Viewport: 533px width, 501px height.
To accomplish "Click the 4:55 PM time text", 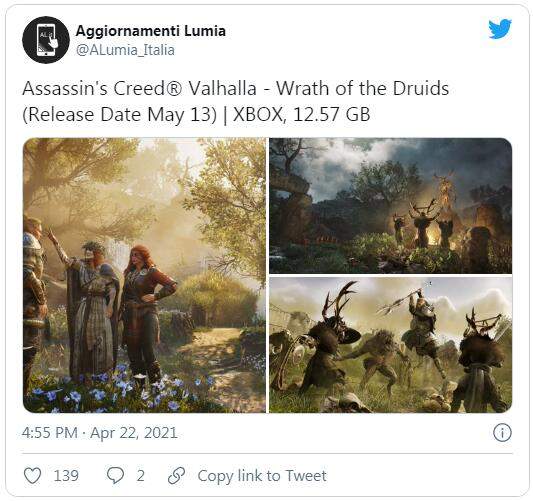I will point(50,433).
